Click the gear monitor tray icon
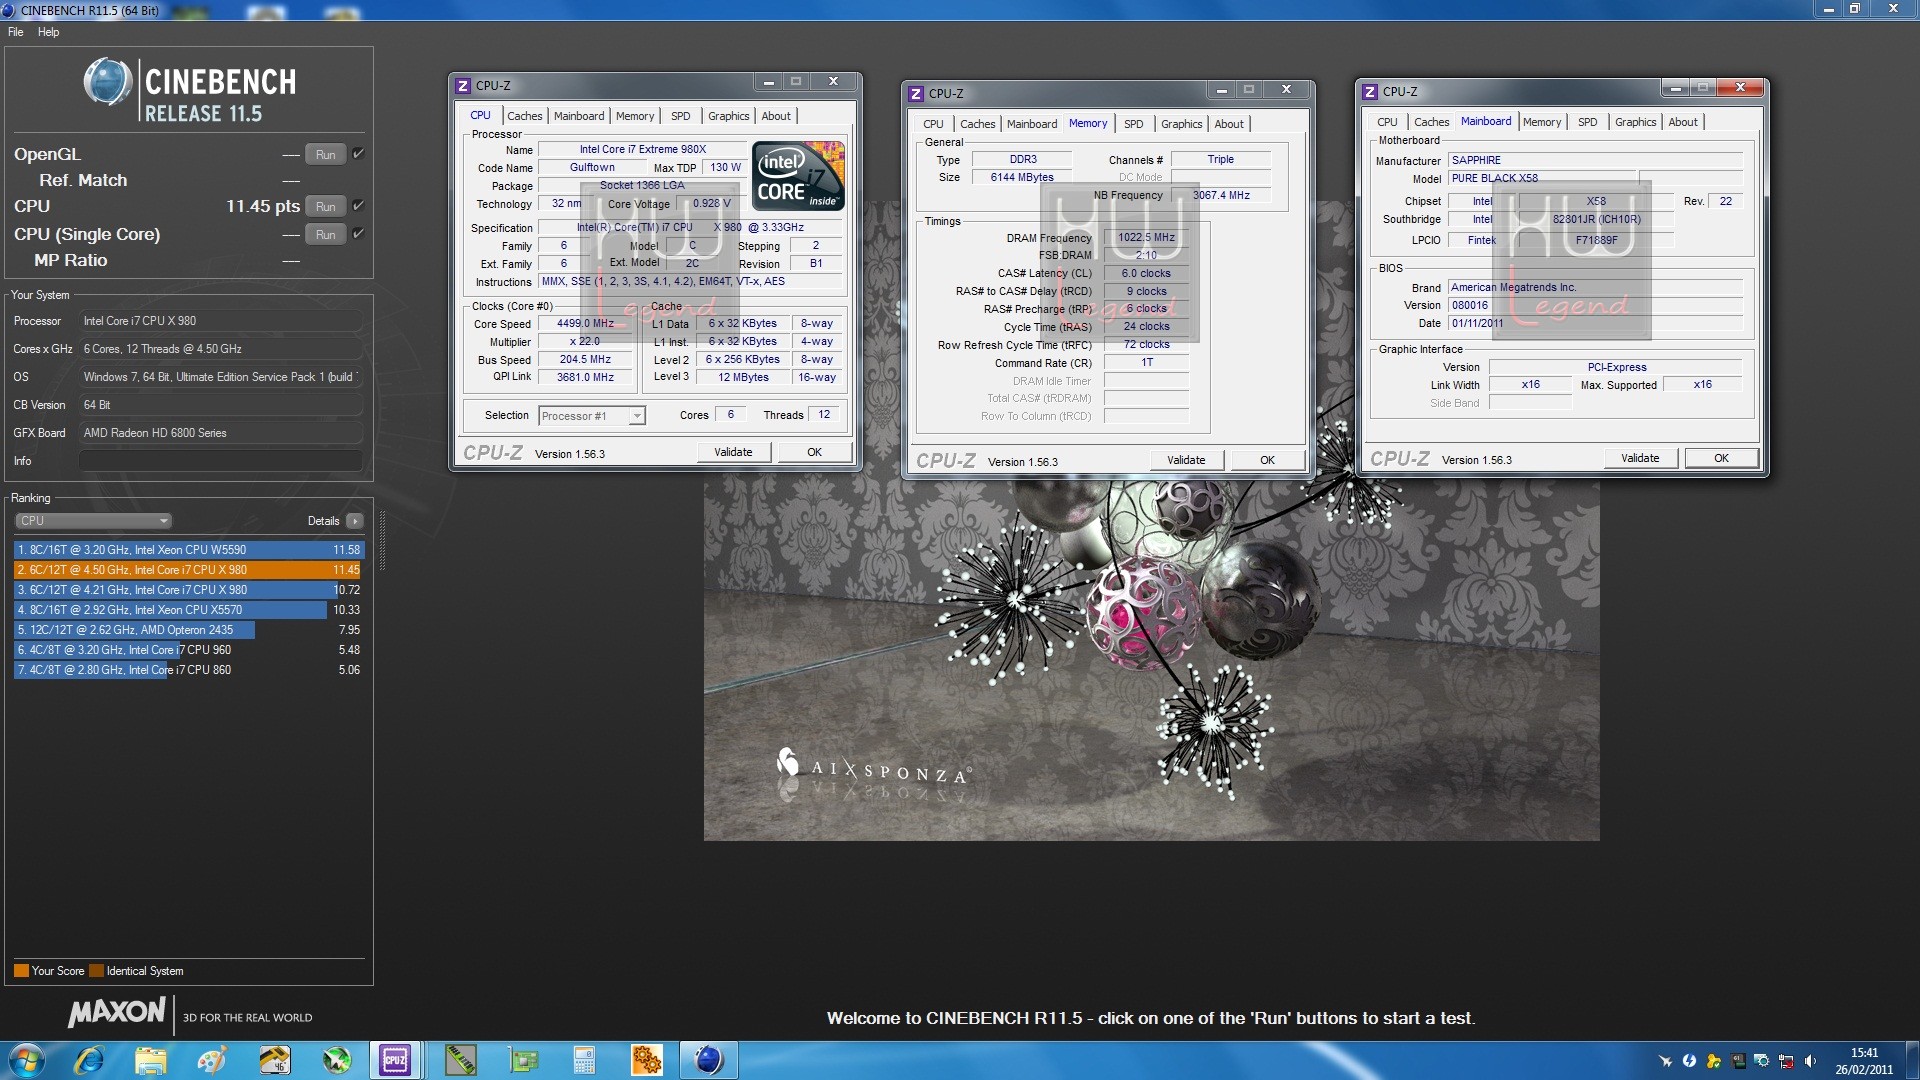 [1761, 1061]
